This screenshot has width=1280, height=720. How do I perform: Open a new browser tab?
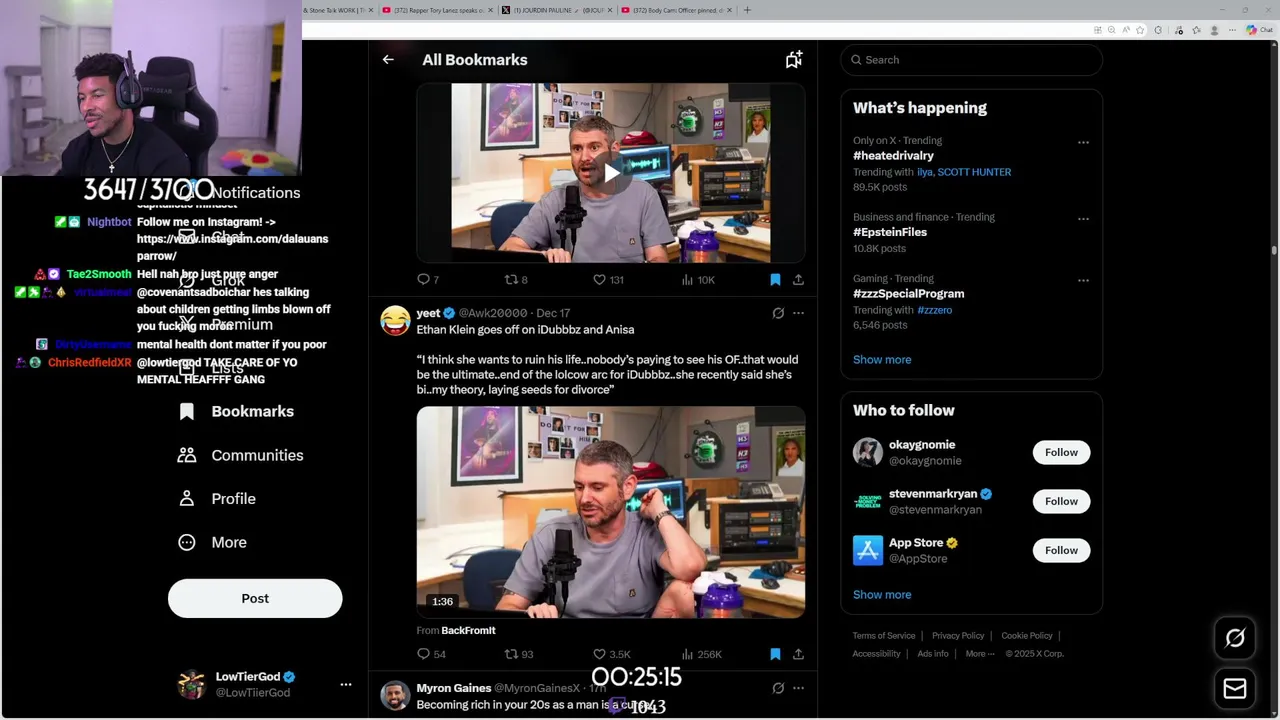click(747, 10)
